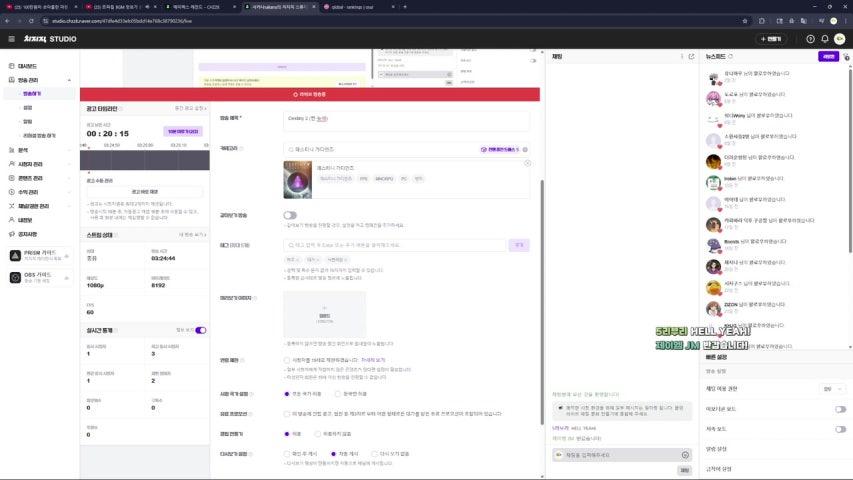The image size is (853, 480).
Task: Select the second radio option for viewing country setting
Action: (338, 394)
